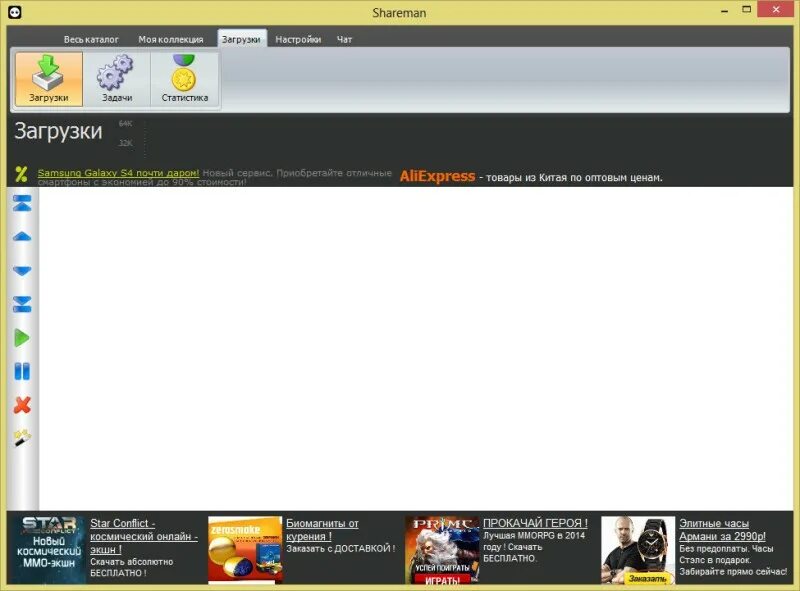Click the zerosmoke ad thumbnail
The width and height of the screenshot is (800, 591).
(245, 550)
